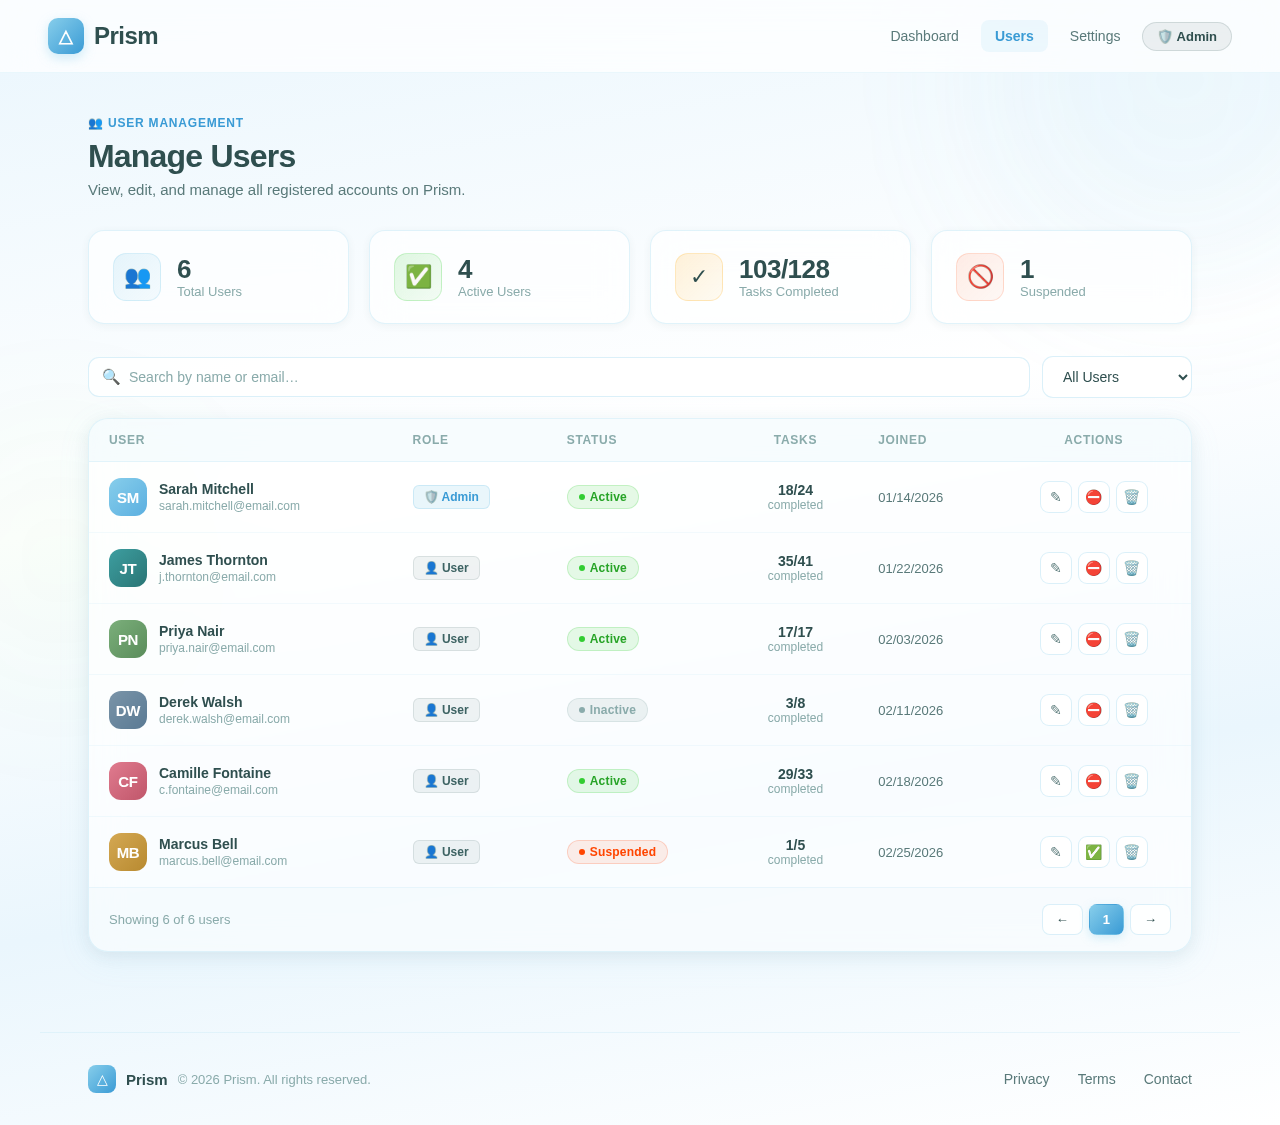The height and width of the screenshot is (1125, 1280).
Task: Click the Privacy link in the footer
Action: (x=1026, y=1079)
